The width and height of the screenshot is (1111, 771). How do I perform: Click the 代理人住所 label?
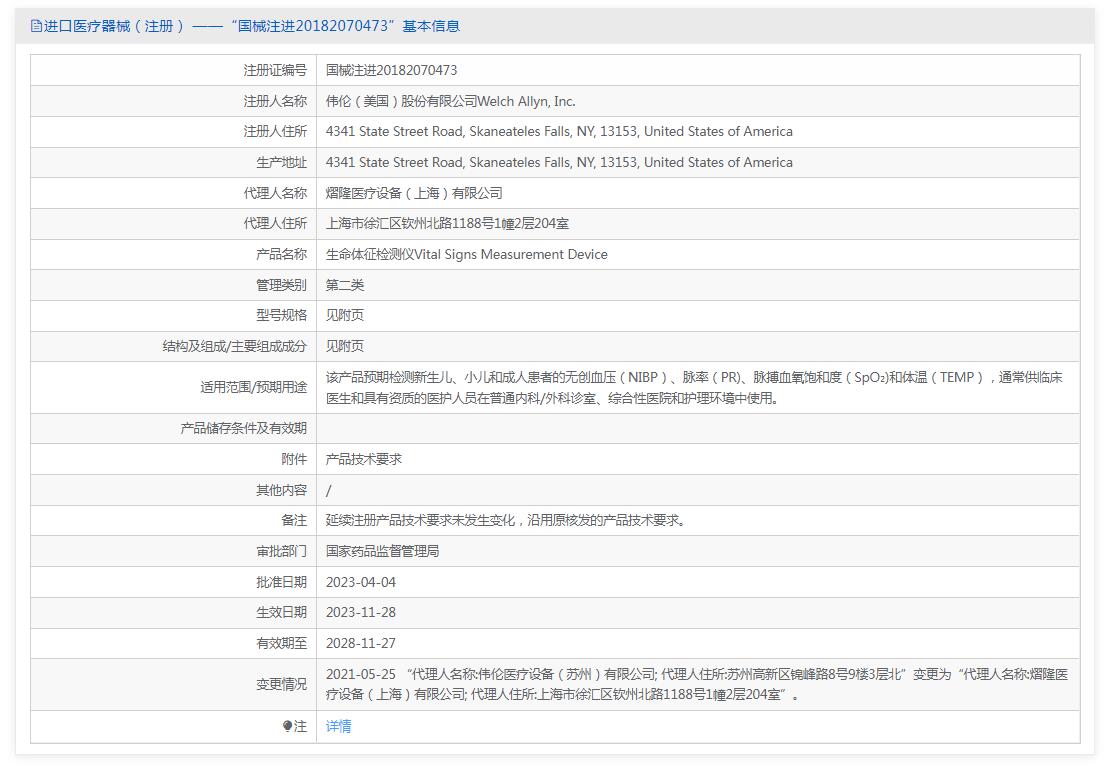pos(275,224)
